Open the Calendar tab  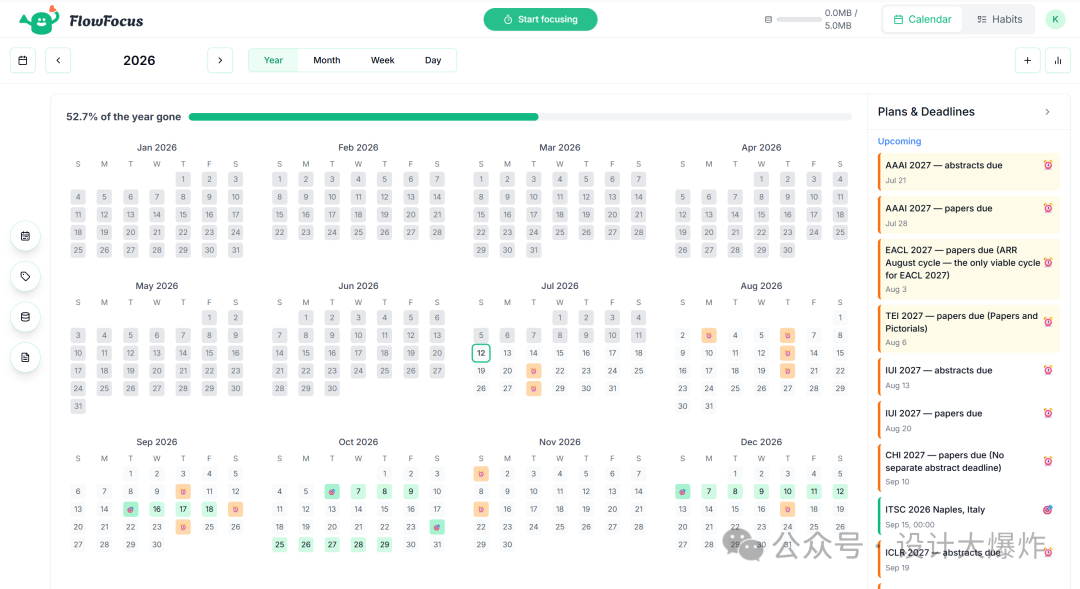922,19
